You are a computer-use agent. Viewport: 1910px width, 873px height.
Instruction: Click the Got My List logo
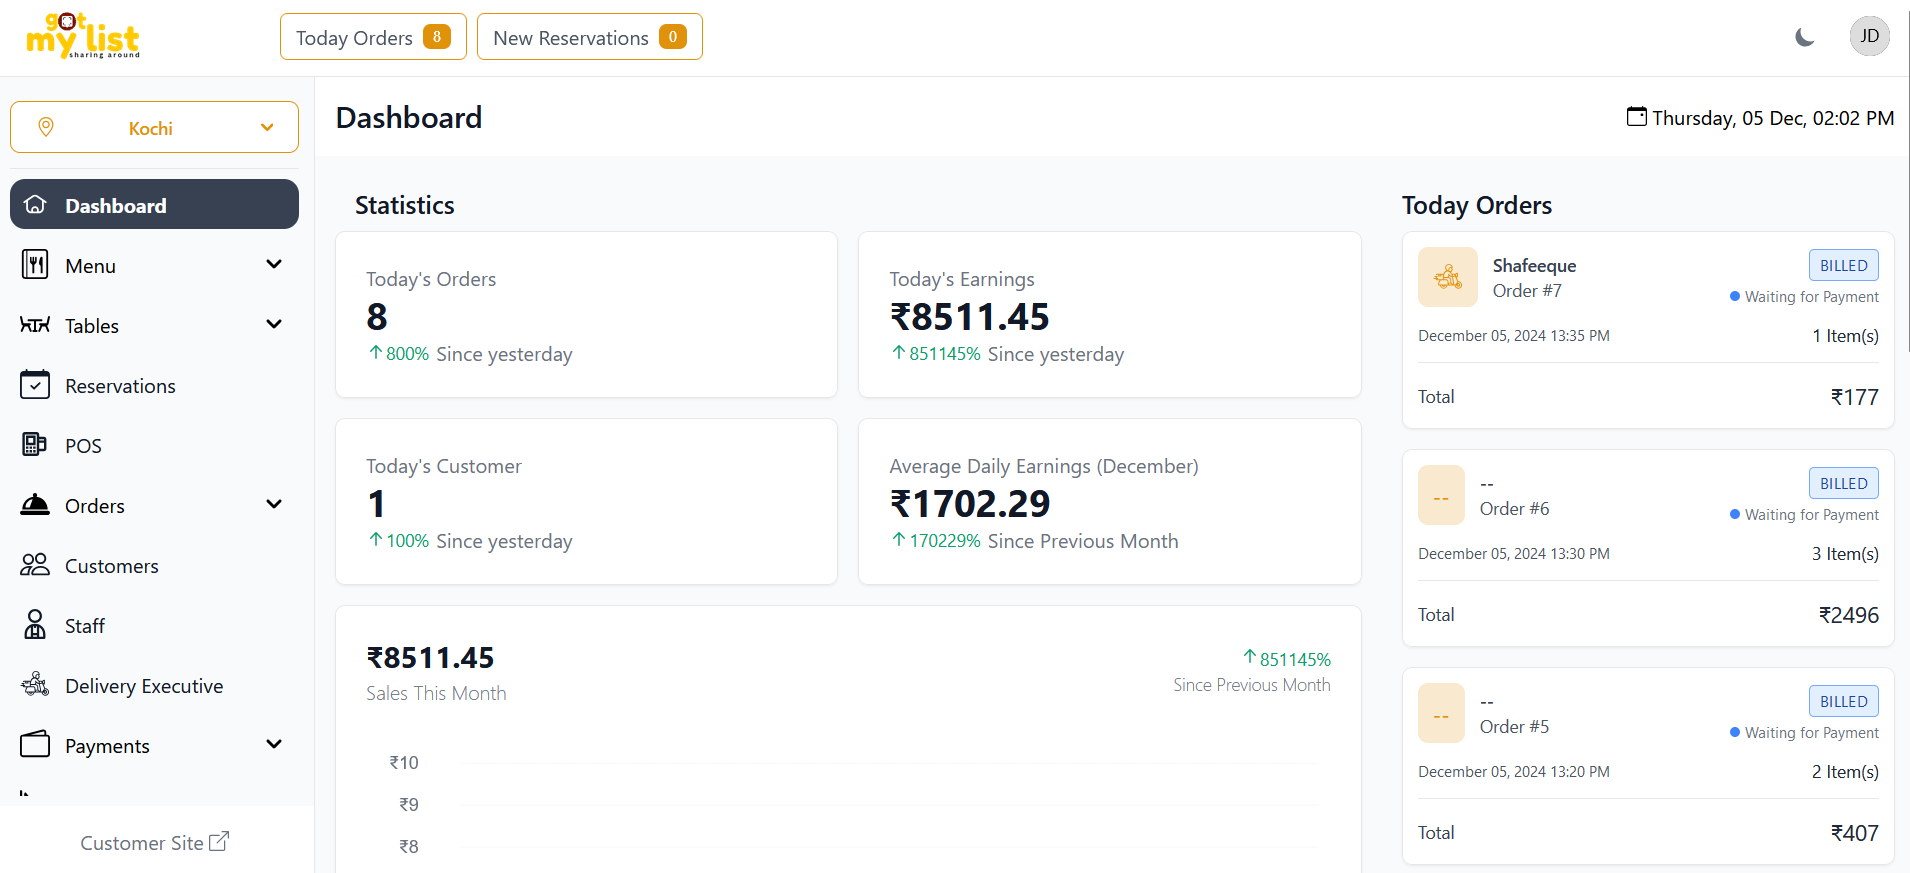(82, 37)
